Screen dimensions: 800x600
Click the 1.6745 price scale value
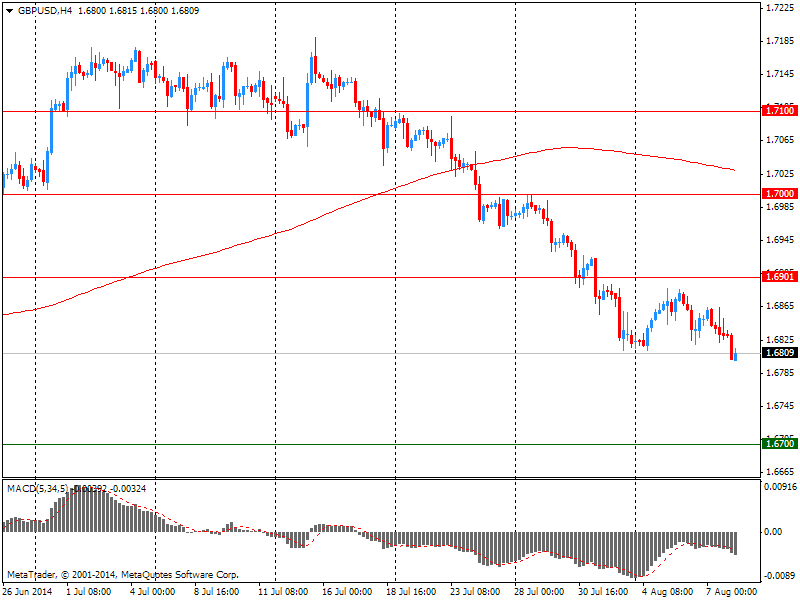pyautogui.click(x=780, y=406)
